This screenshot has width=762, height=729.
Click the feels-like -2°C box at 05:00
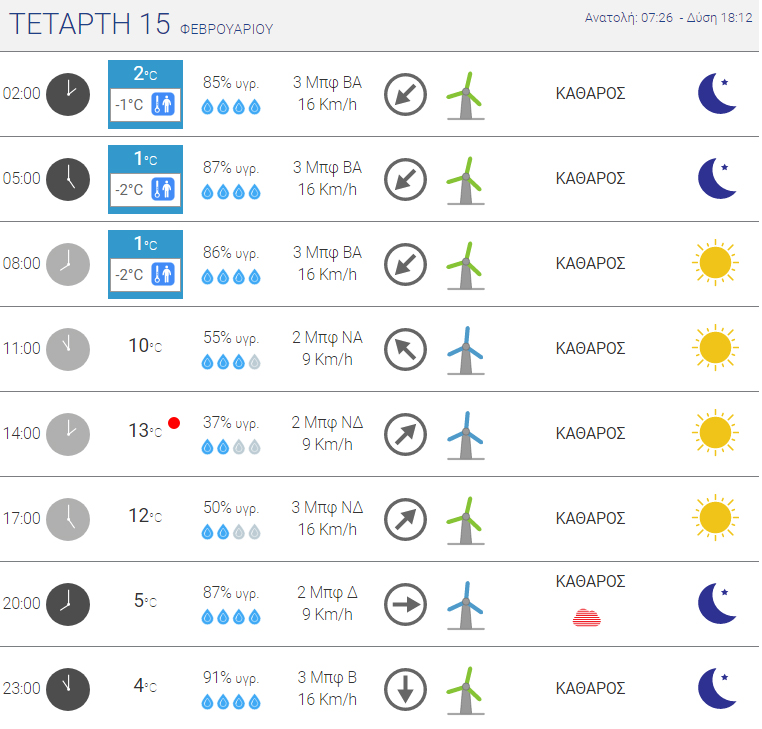(145, 189)
